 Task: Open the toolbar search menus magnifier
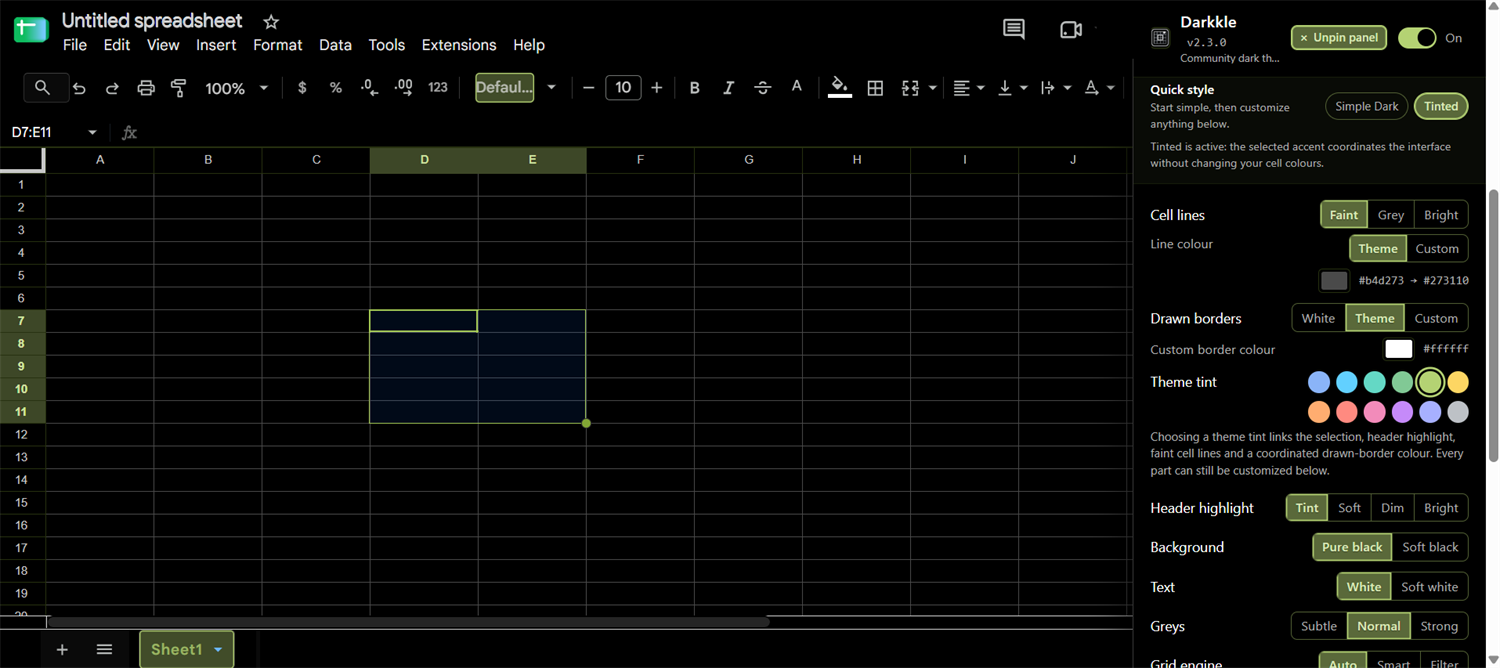coord(42,88)
